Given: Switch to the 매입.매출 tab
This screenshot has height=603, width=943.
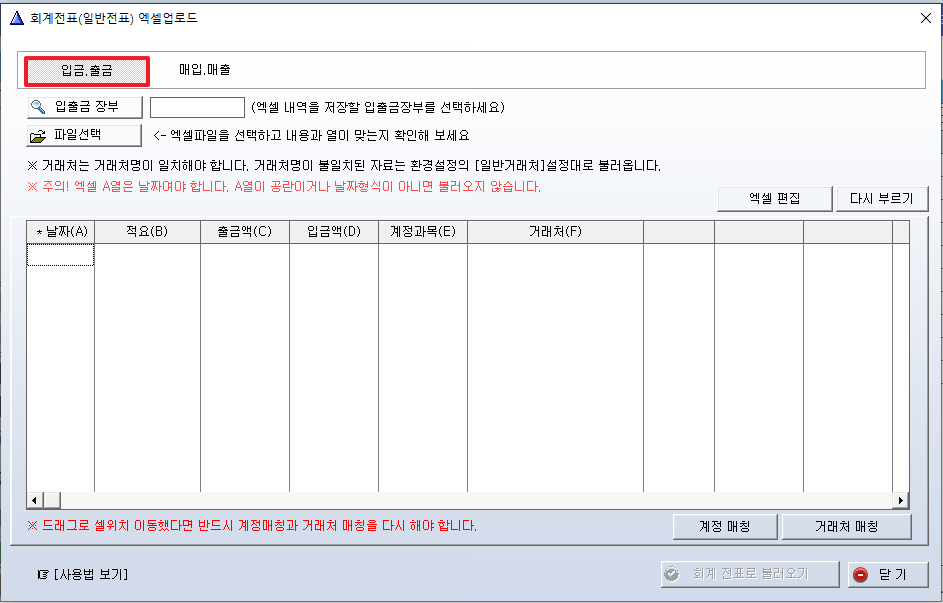Looking at the screenshot, I should point(204,70).
